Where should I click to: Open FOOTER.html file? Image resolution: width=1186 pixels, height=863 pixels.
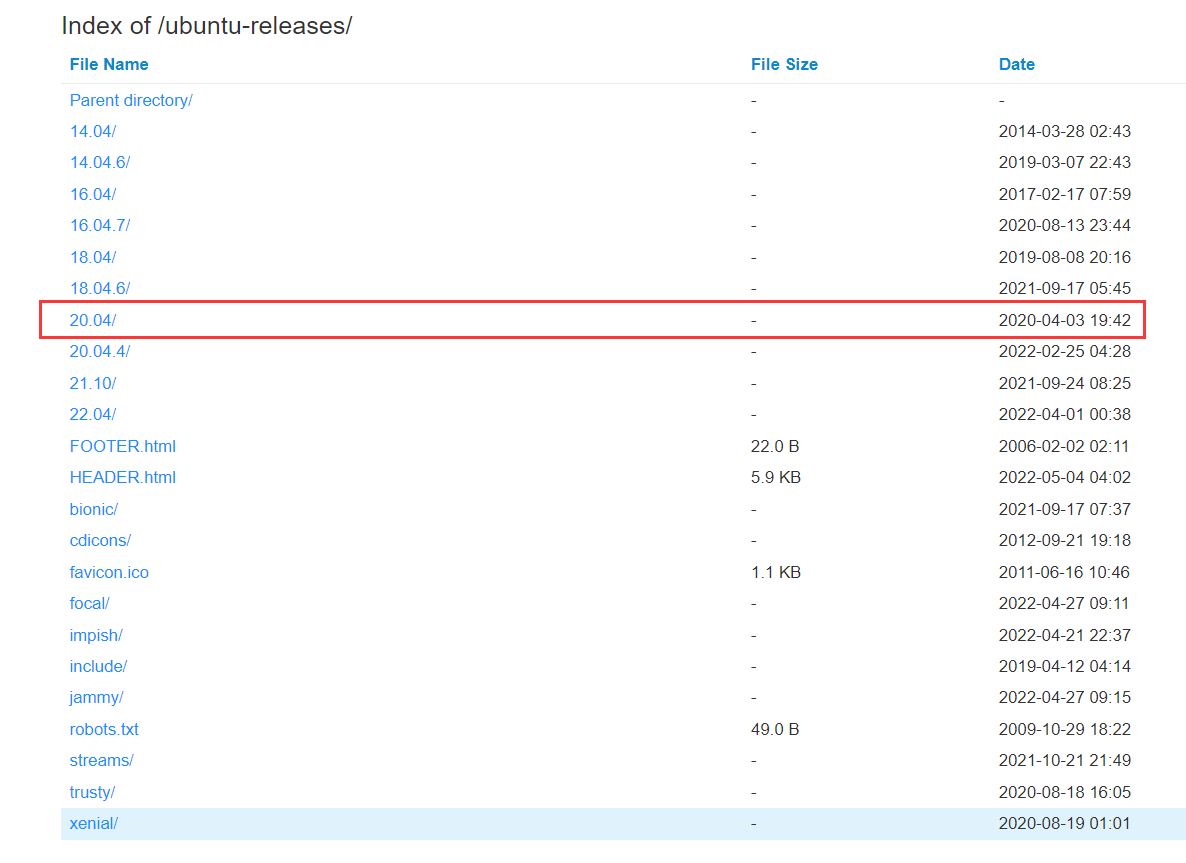click(x=123, y=446)
